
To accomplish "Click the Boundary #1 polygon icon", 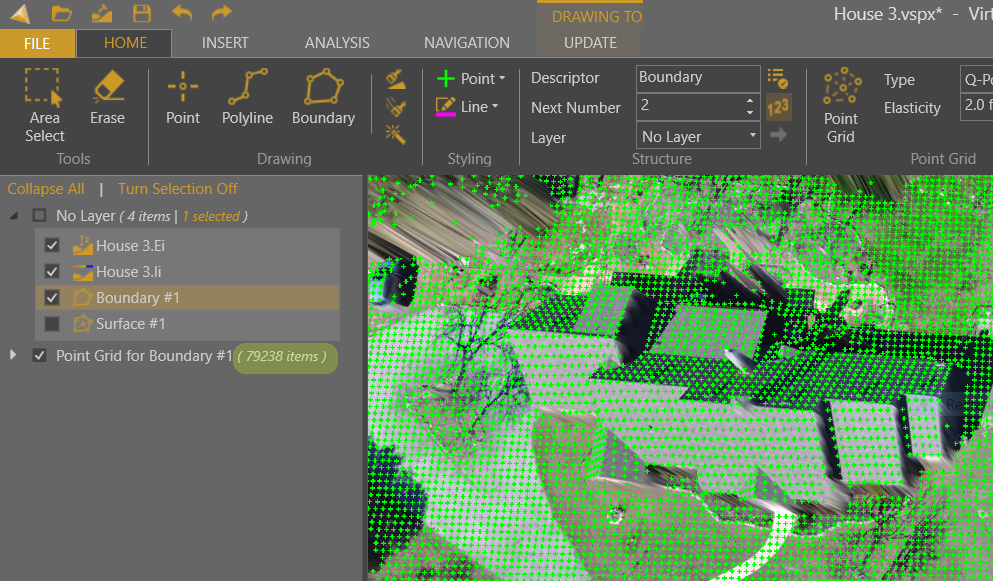I will coord(82,298).
